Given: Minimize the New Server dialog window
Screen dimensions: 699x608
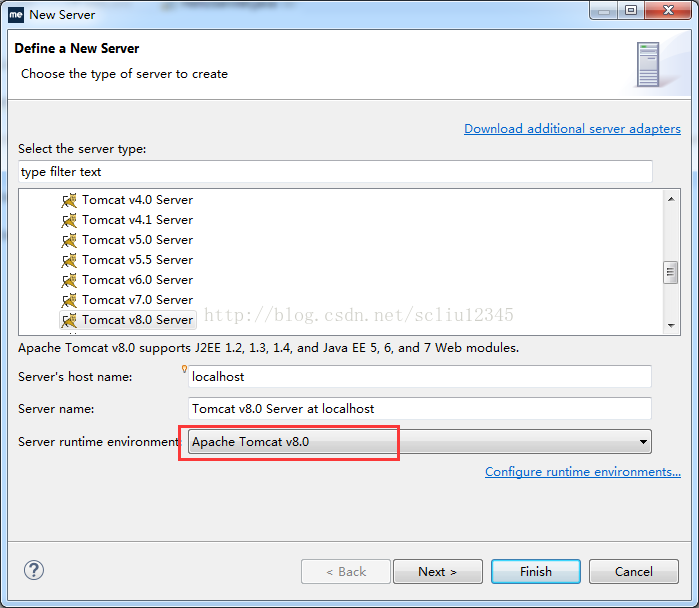Looking at the screenshot, I should (x=604, y=10).
